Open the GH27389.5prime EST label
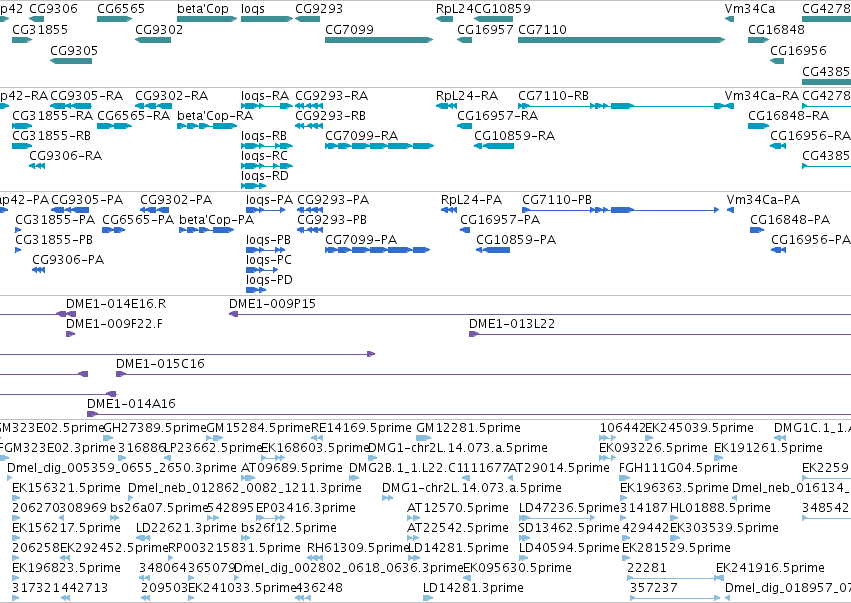 pyautogui.click(x=155, y=428)
